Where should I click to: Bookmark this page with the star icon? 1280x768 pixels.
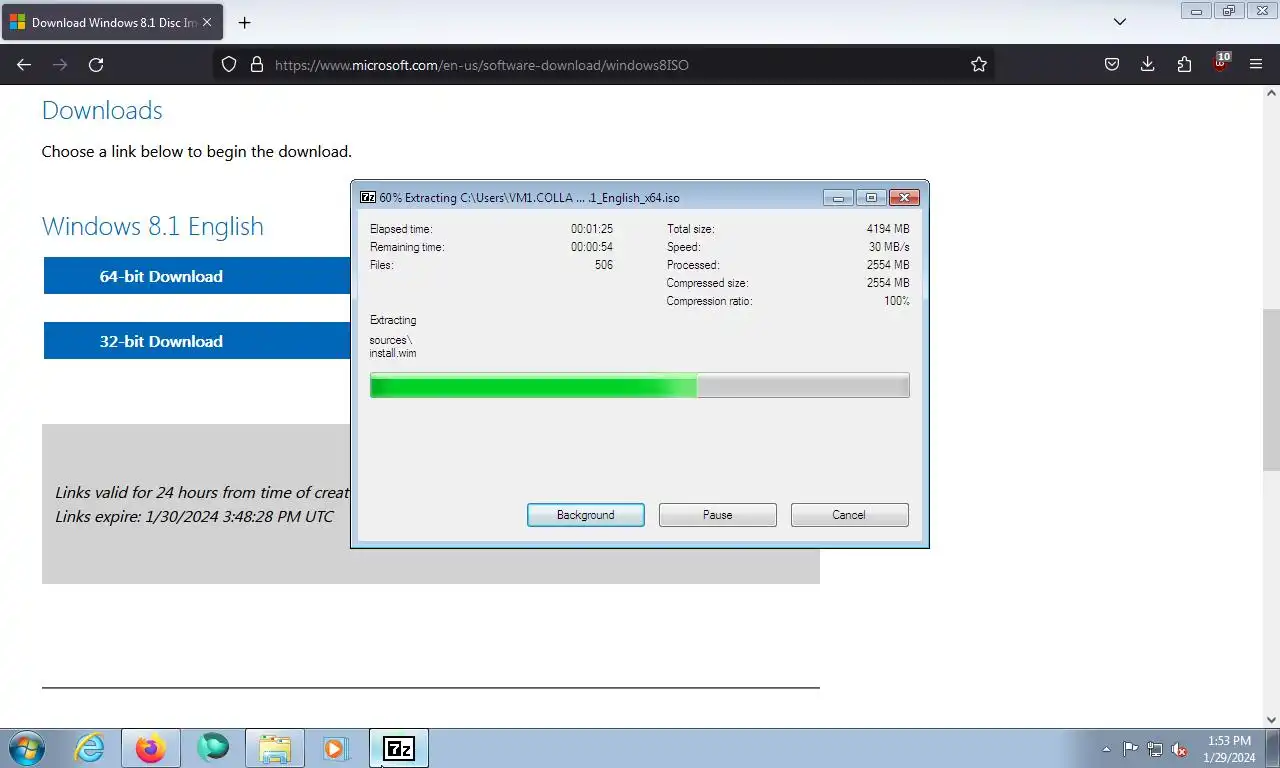pyautogui.click(x=979, y=64)
